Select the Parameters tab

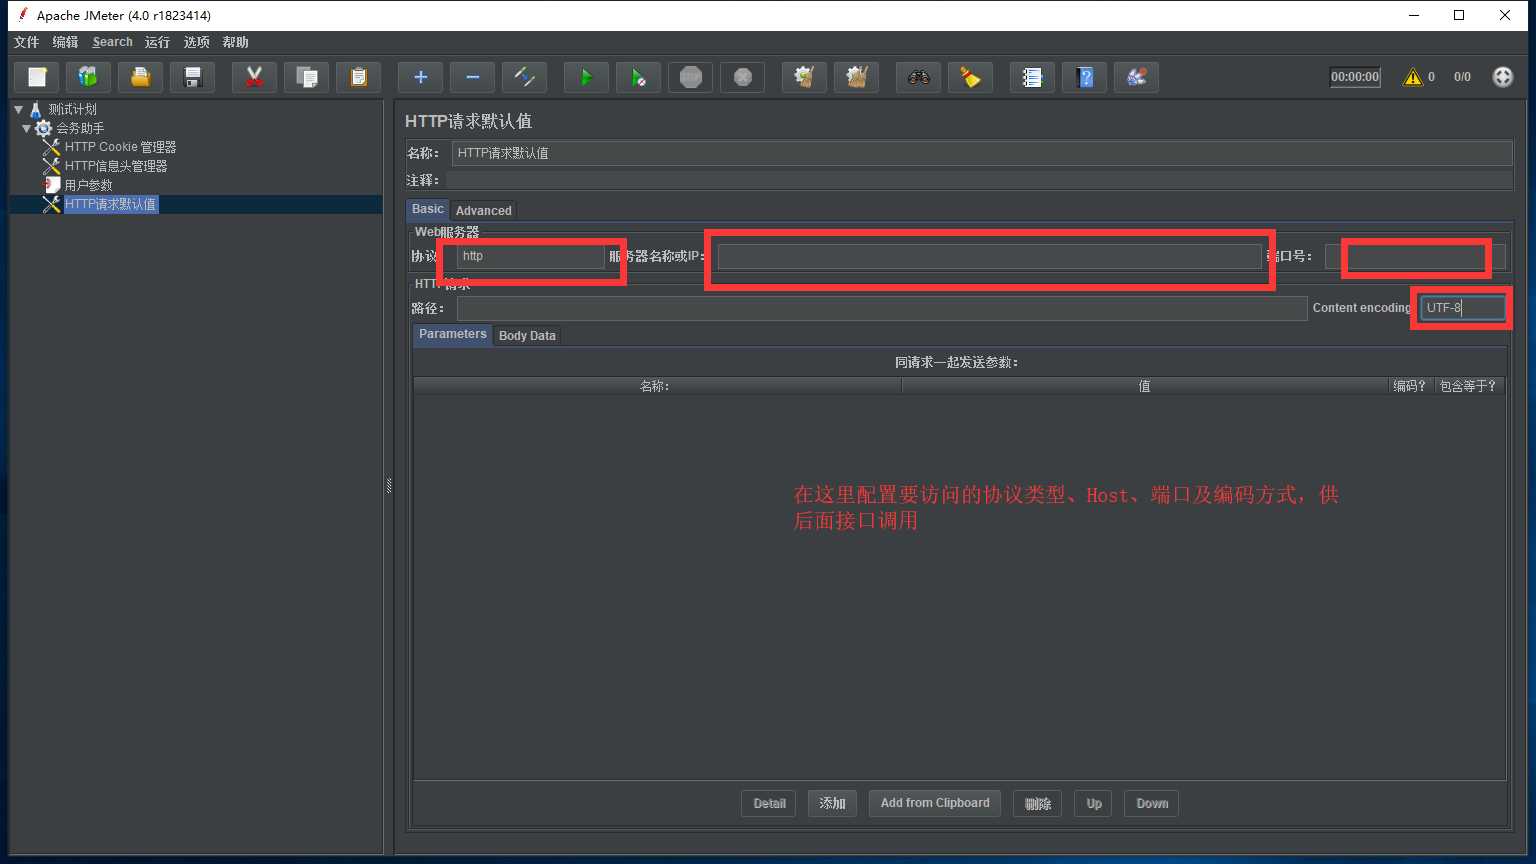click(x=452, y=334)
